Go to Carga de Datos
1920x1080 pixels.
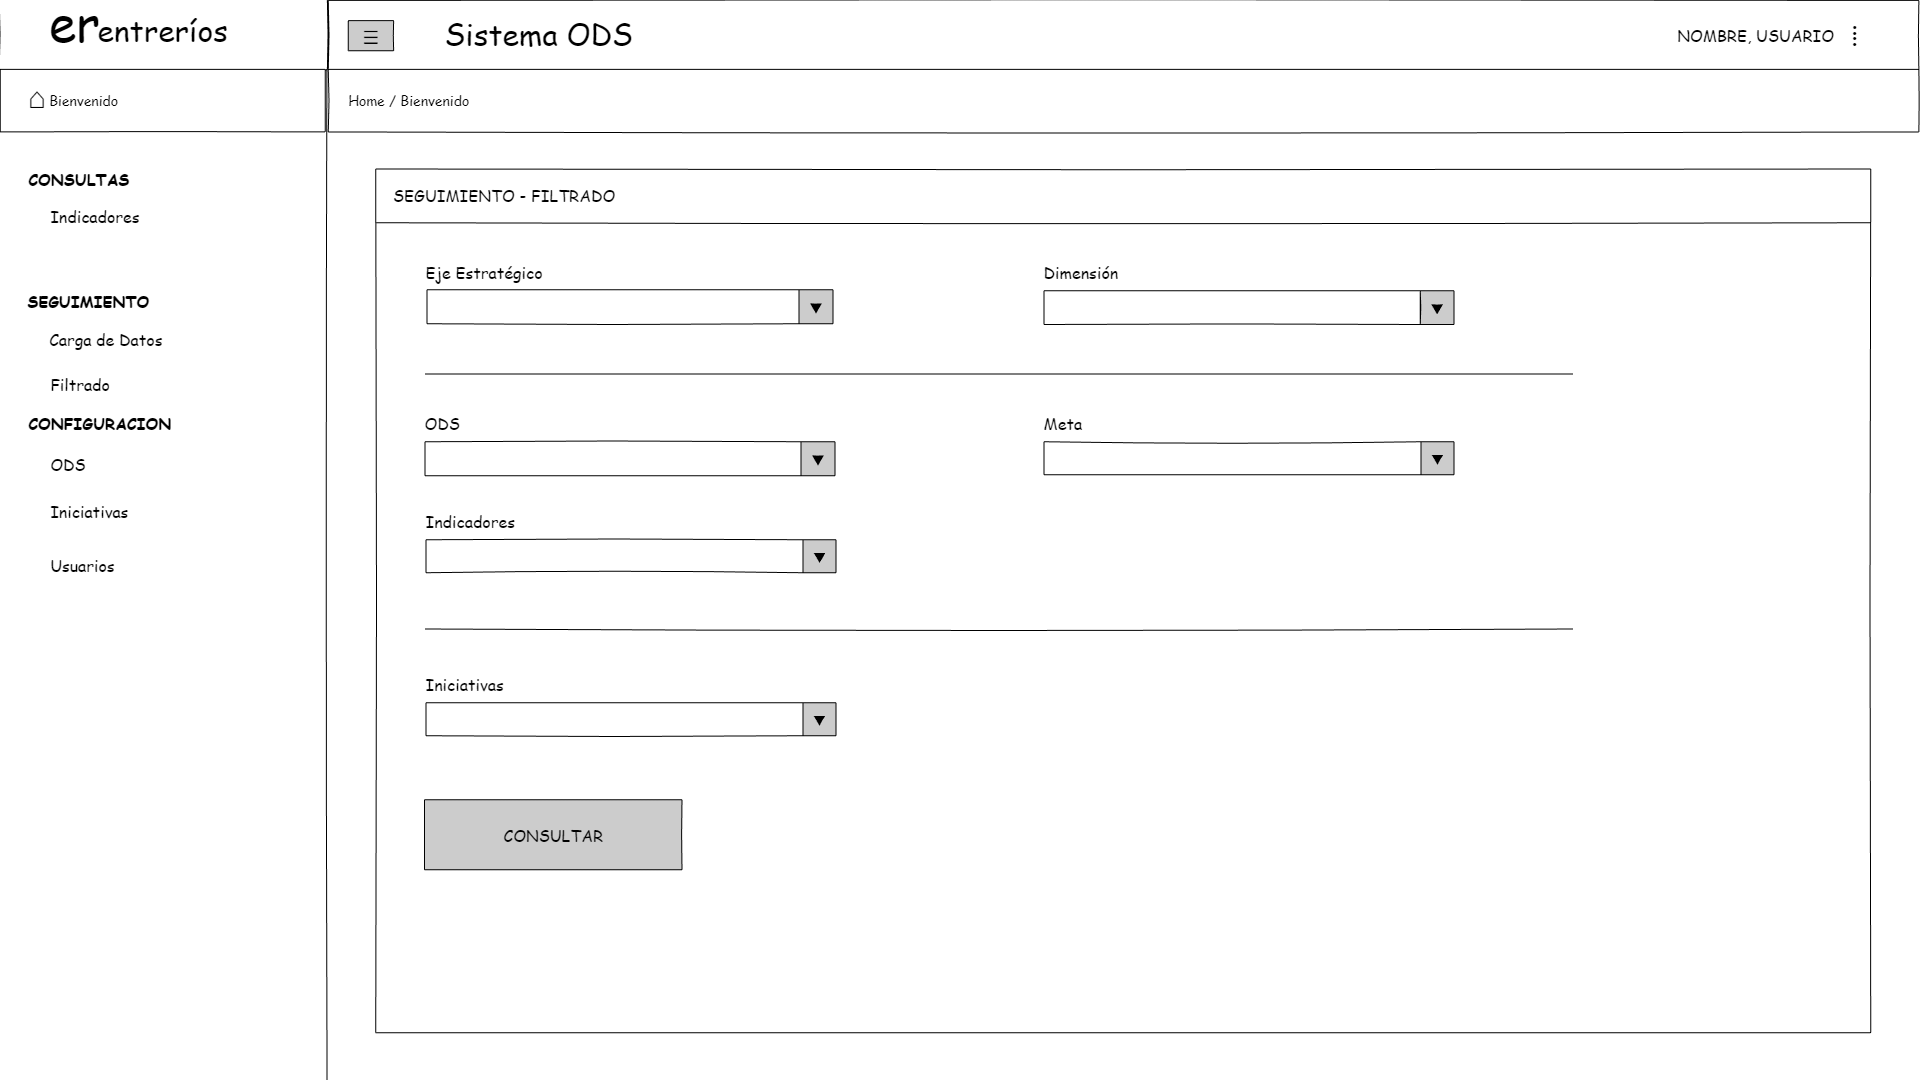[106, 341]
